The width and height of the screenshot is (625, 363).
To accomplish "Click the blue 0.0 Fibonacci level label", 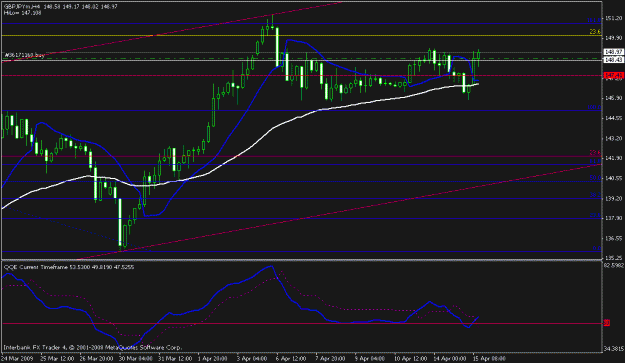I will coord(596,248).
